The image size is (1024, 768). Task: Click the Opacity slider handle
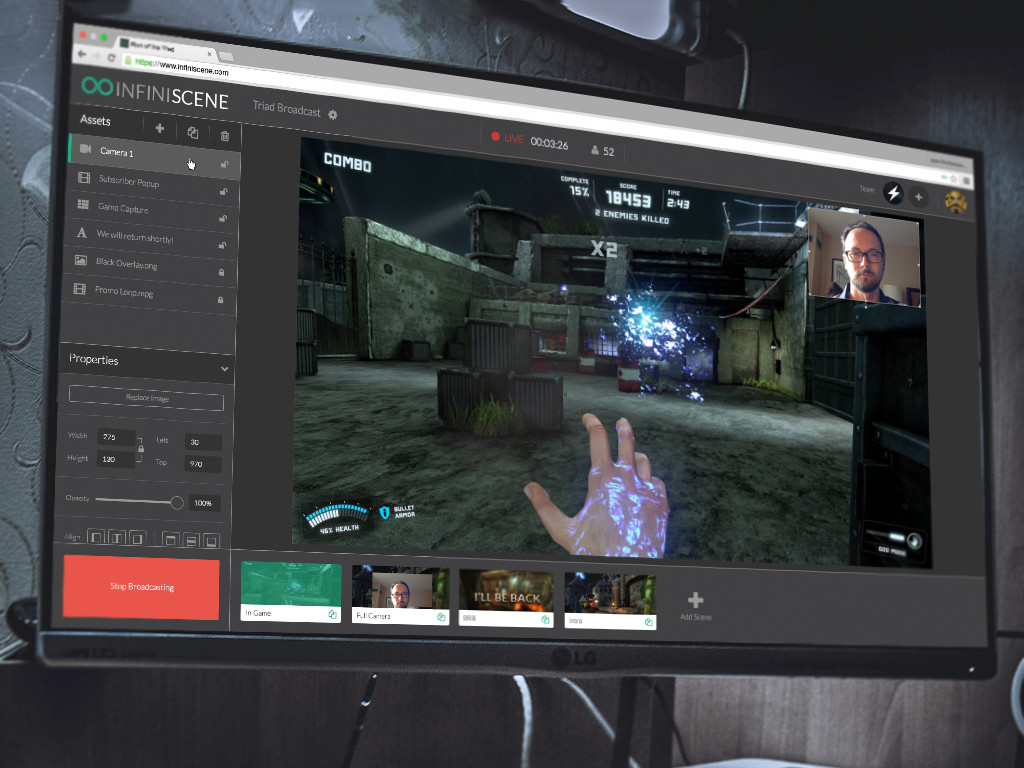(177, 502)
